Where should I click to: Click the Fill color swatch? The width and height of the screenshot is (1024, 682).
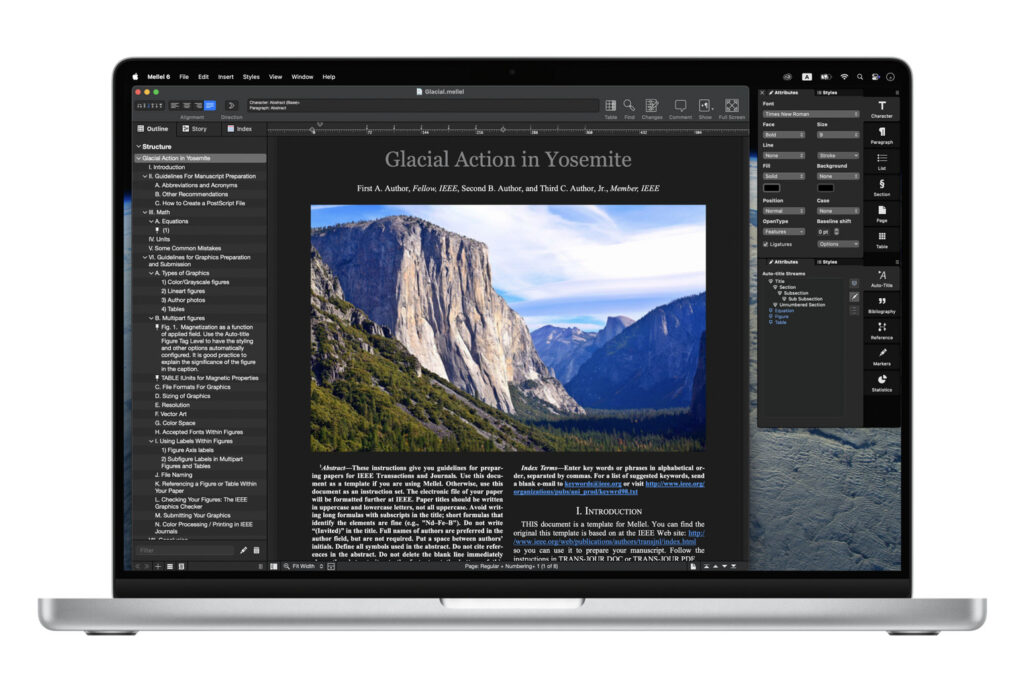[x=772, y=187]
